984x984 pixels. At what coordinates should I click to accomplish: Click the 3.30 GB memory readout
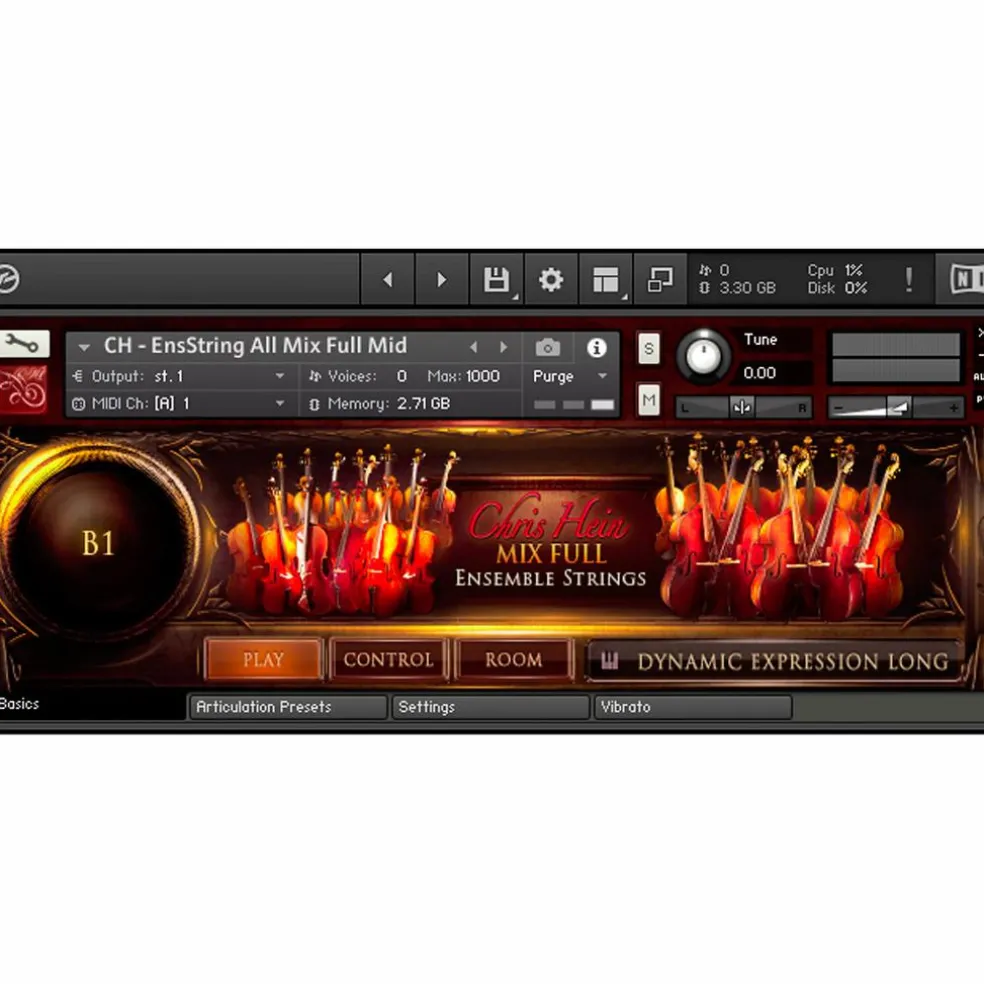click(747, 288)
